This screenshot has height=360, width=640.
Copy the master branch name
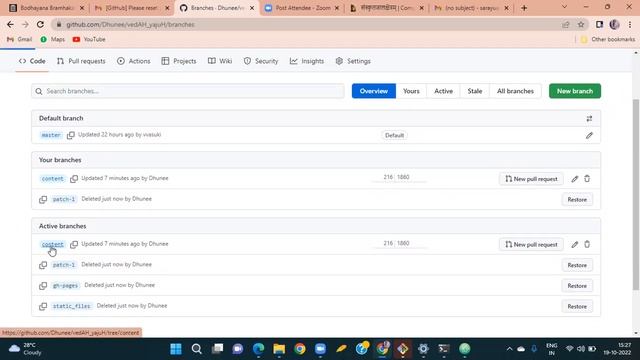(71, 135)
